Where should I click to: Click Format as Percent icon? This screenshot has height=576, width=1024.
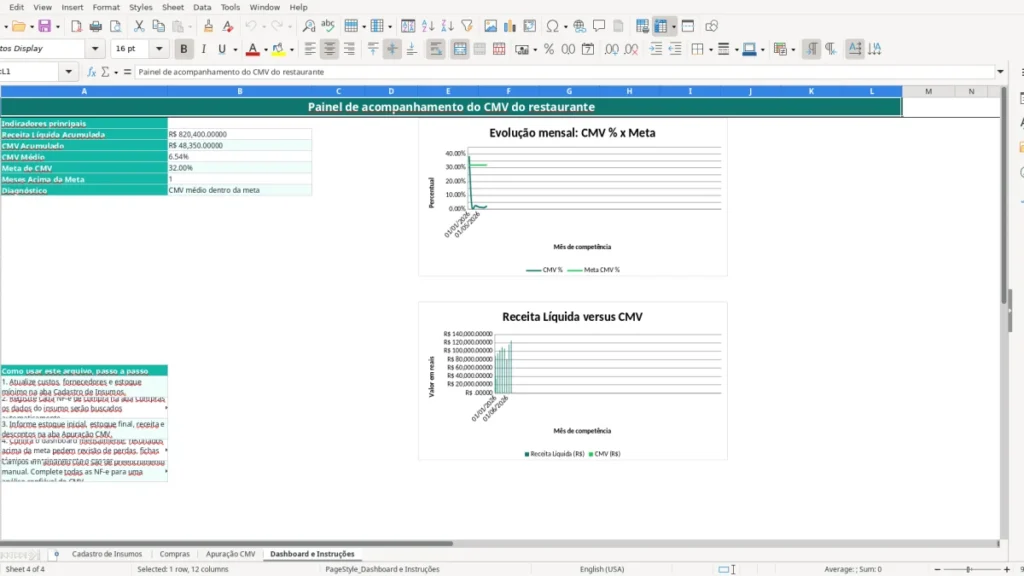click(x=549, y=49)
